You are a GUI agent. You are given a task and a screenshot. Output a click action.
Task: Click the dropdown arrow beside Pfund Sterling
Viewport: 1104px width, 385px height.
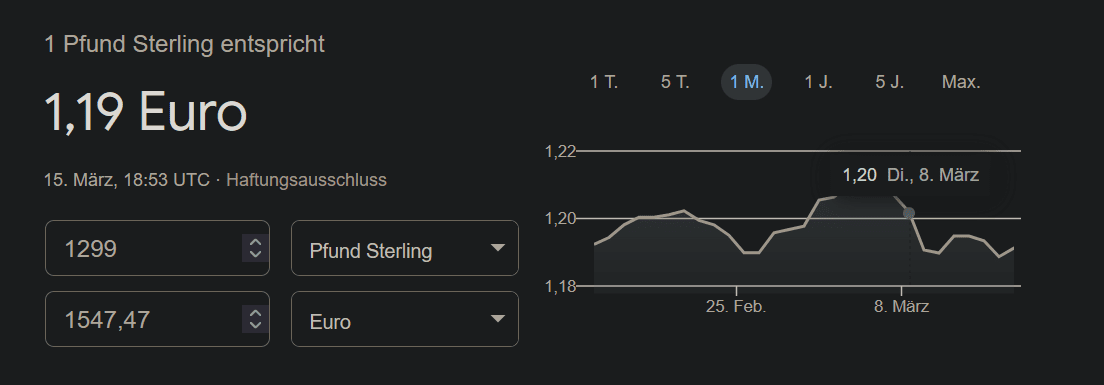pos(498,248)
